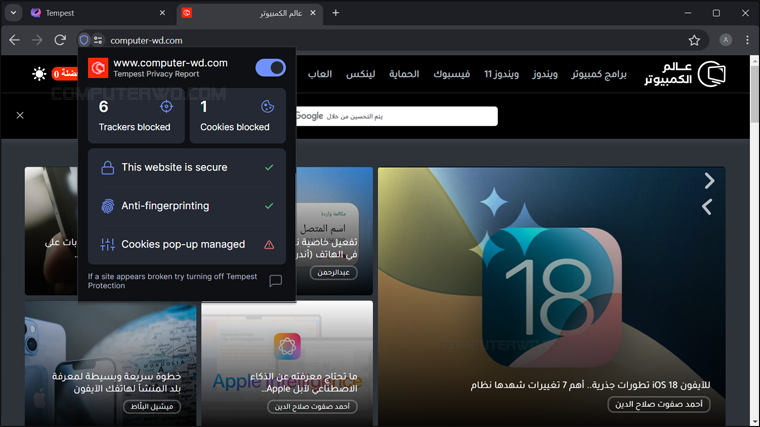Go to next slide with right chevron
This screenshot has width=760, height=427.
(x=709, y=181)
